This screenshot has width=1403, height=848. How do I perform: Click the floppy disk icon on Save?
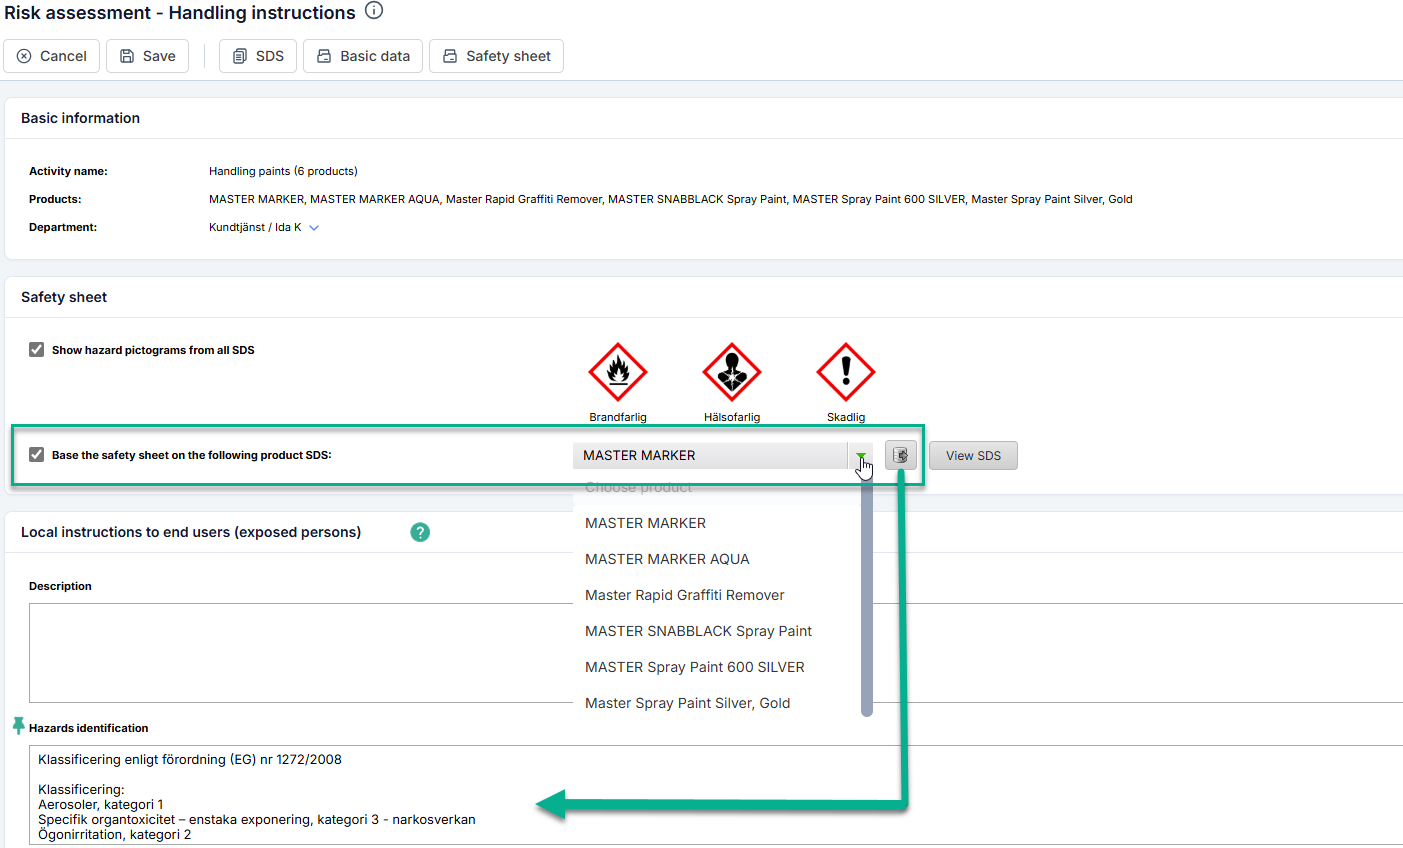[127, 56]
